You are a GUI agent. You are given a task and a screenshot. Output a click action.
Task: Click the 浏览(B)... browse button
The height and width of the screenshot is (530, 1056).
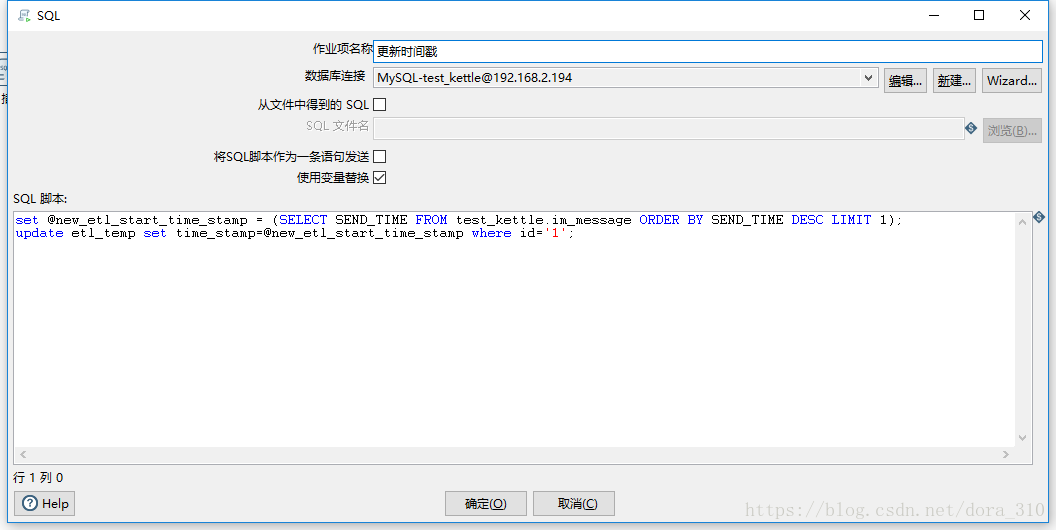(1011, 130)
